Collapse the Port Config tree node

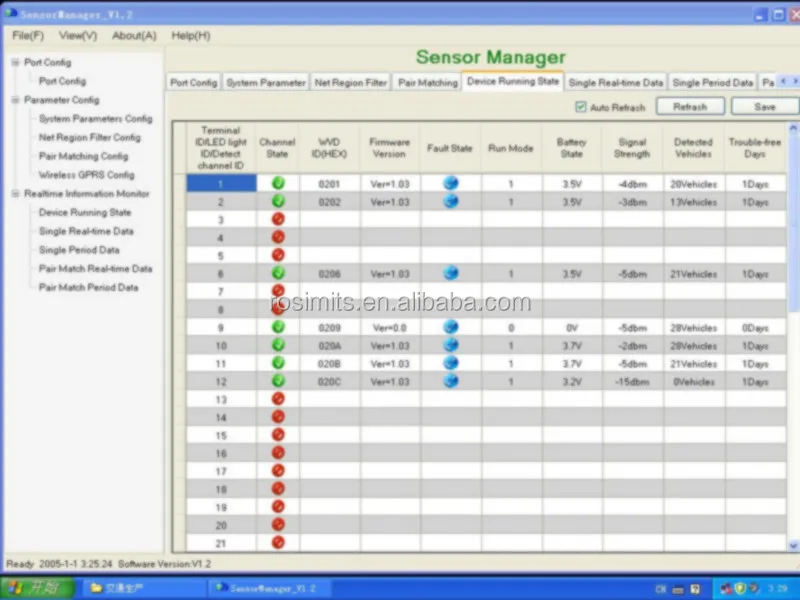coord(15,63)
